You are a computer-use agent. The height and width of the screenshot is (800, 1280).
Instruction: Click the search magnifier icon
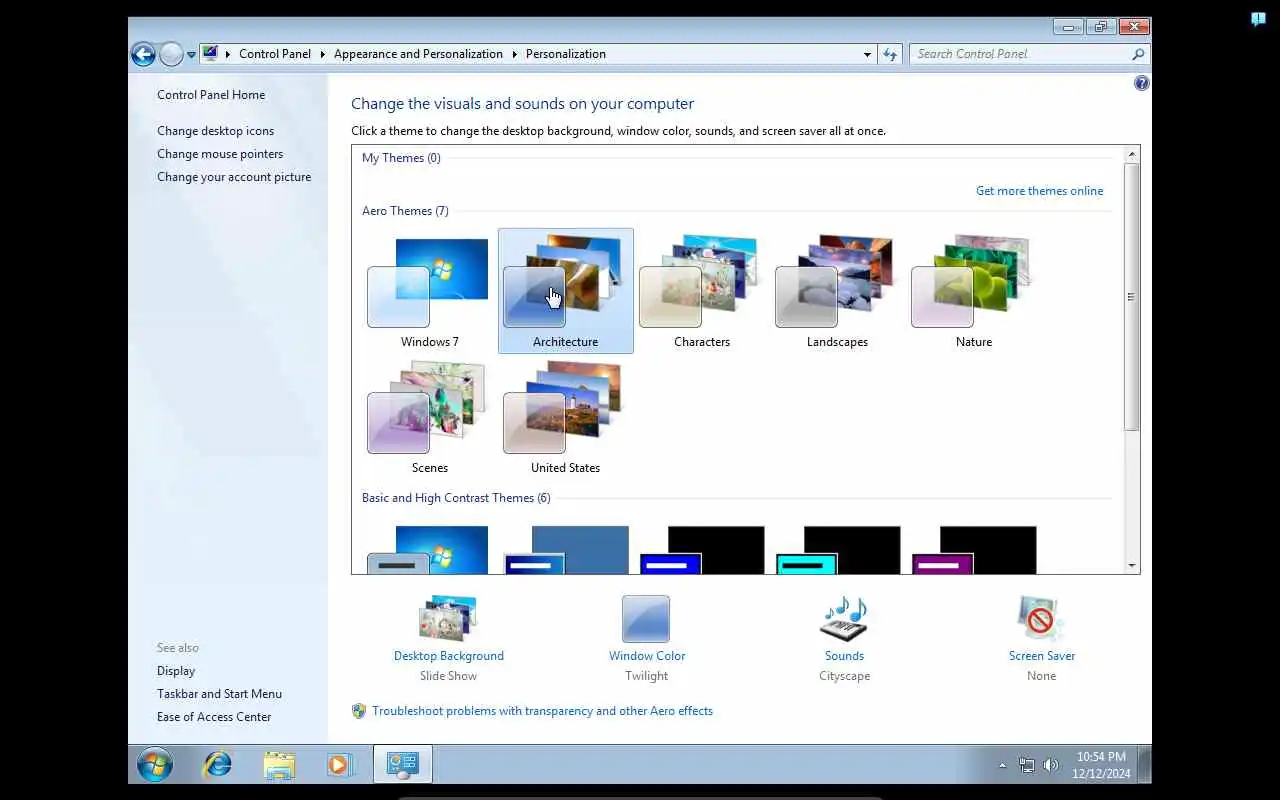point(1138,54)
